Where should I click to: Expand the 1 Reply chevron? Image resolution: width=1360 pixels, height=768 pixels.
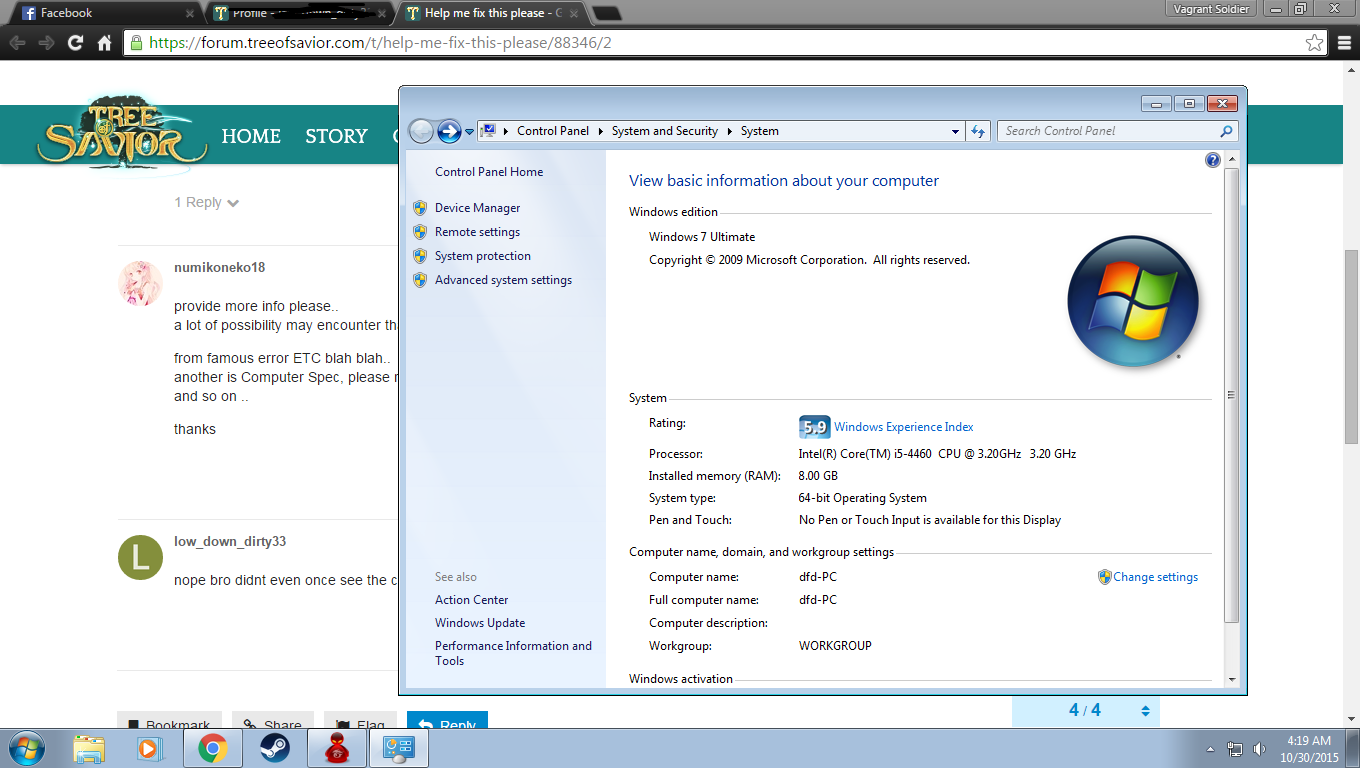point(233,203)
